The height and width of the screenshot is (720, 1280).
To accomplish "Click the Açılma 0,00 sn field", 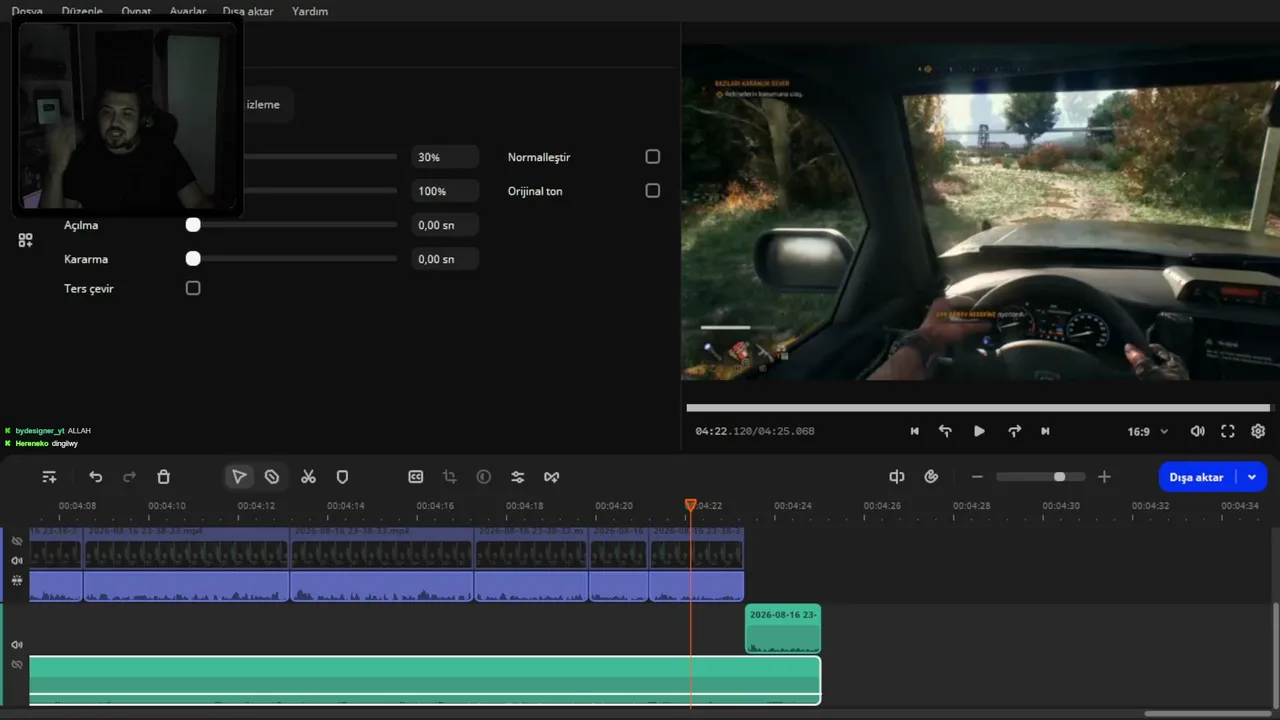I will tap(445, 225).
